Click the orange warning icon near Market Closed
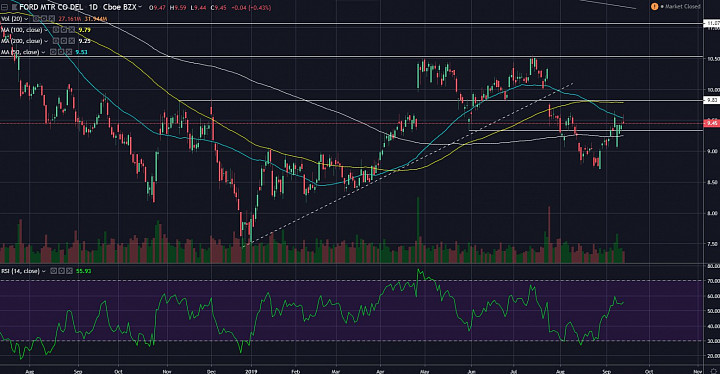 click(x=654, y=6)
